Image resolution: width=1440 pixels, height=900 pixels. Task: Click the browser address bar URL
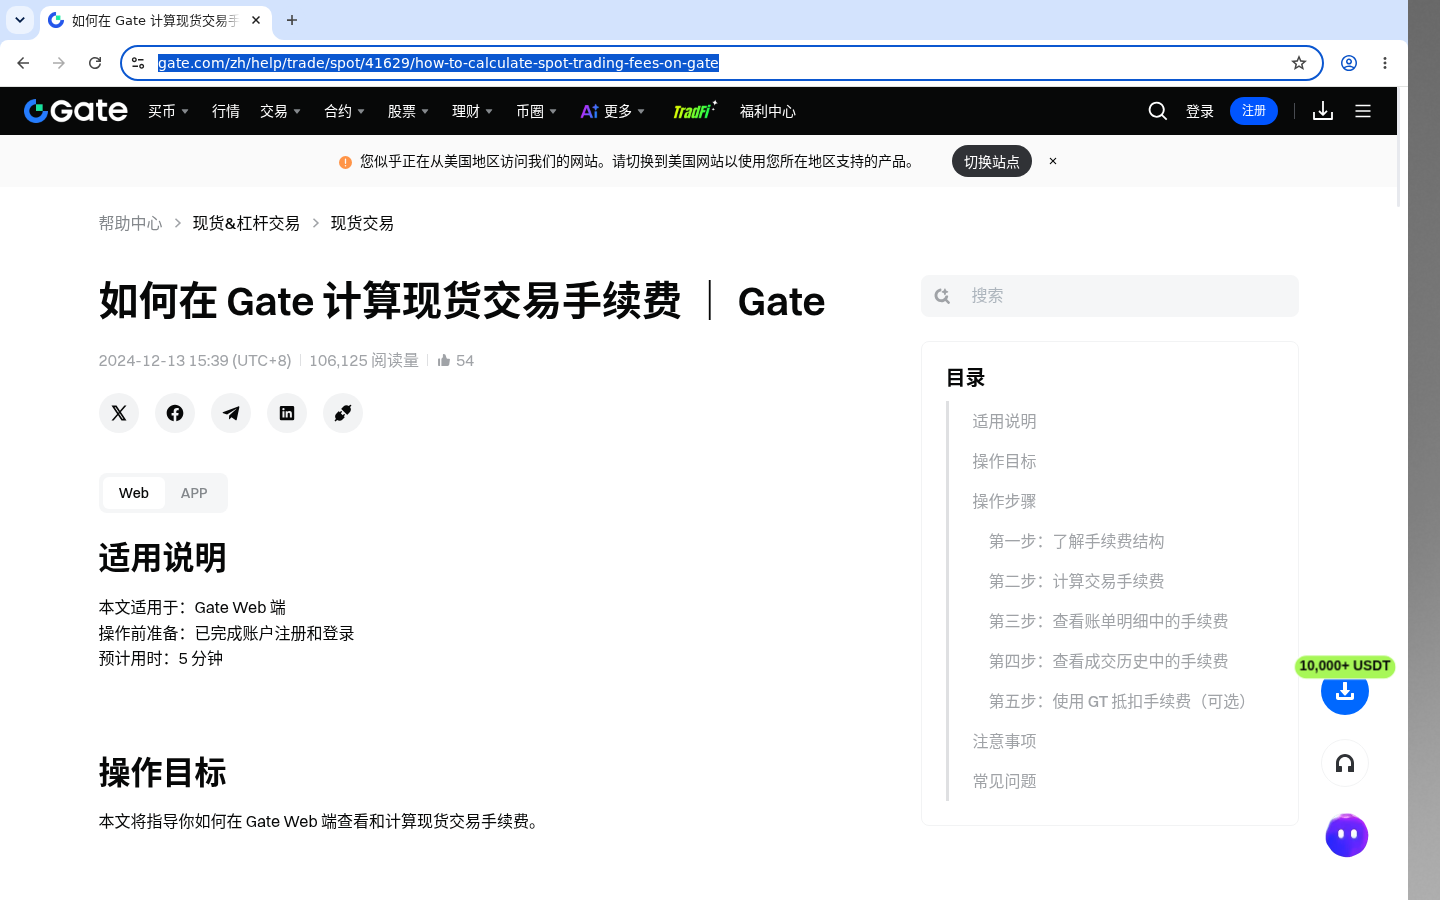tap(438, 63)
